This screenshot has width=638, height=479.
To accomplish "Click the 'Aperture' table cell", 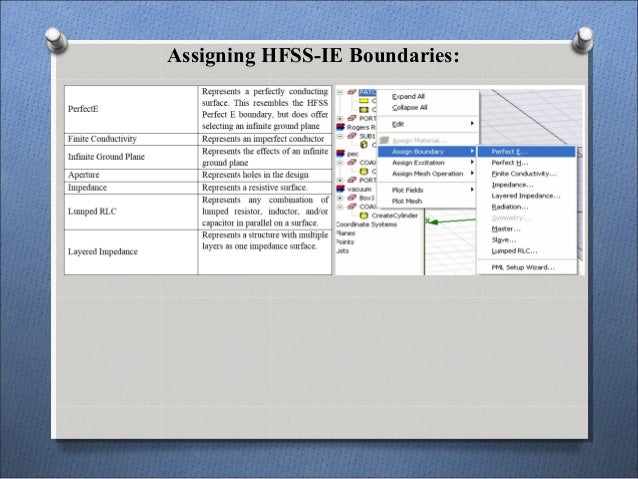I will (131, 175).
